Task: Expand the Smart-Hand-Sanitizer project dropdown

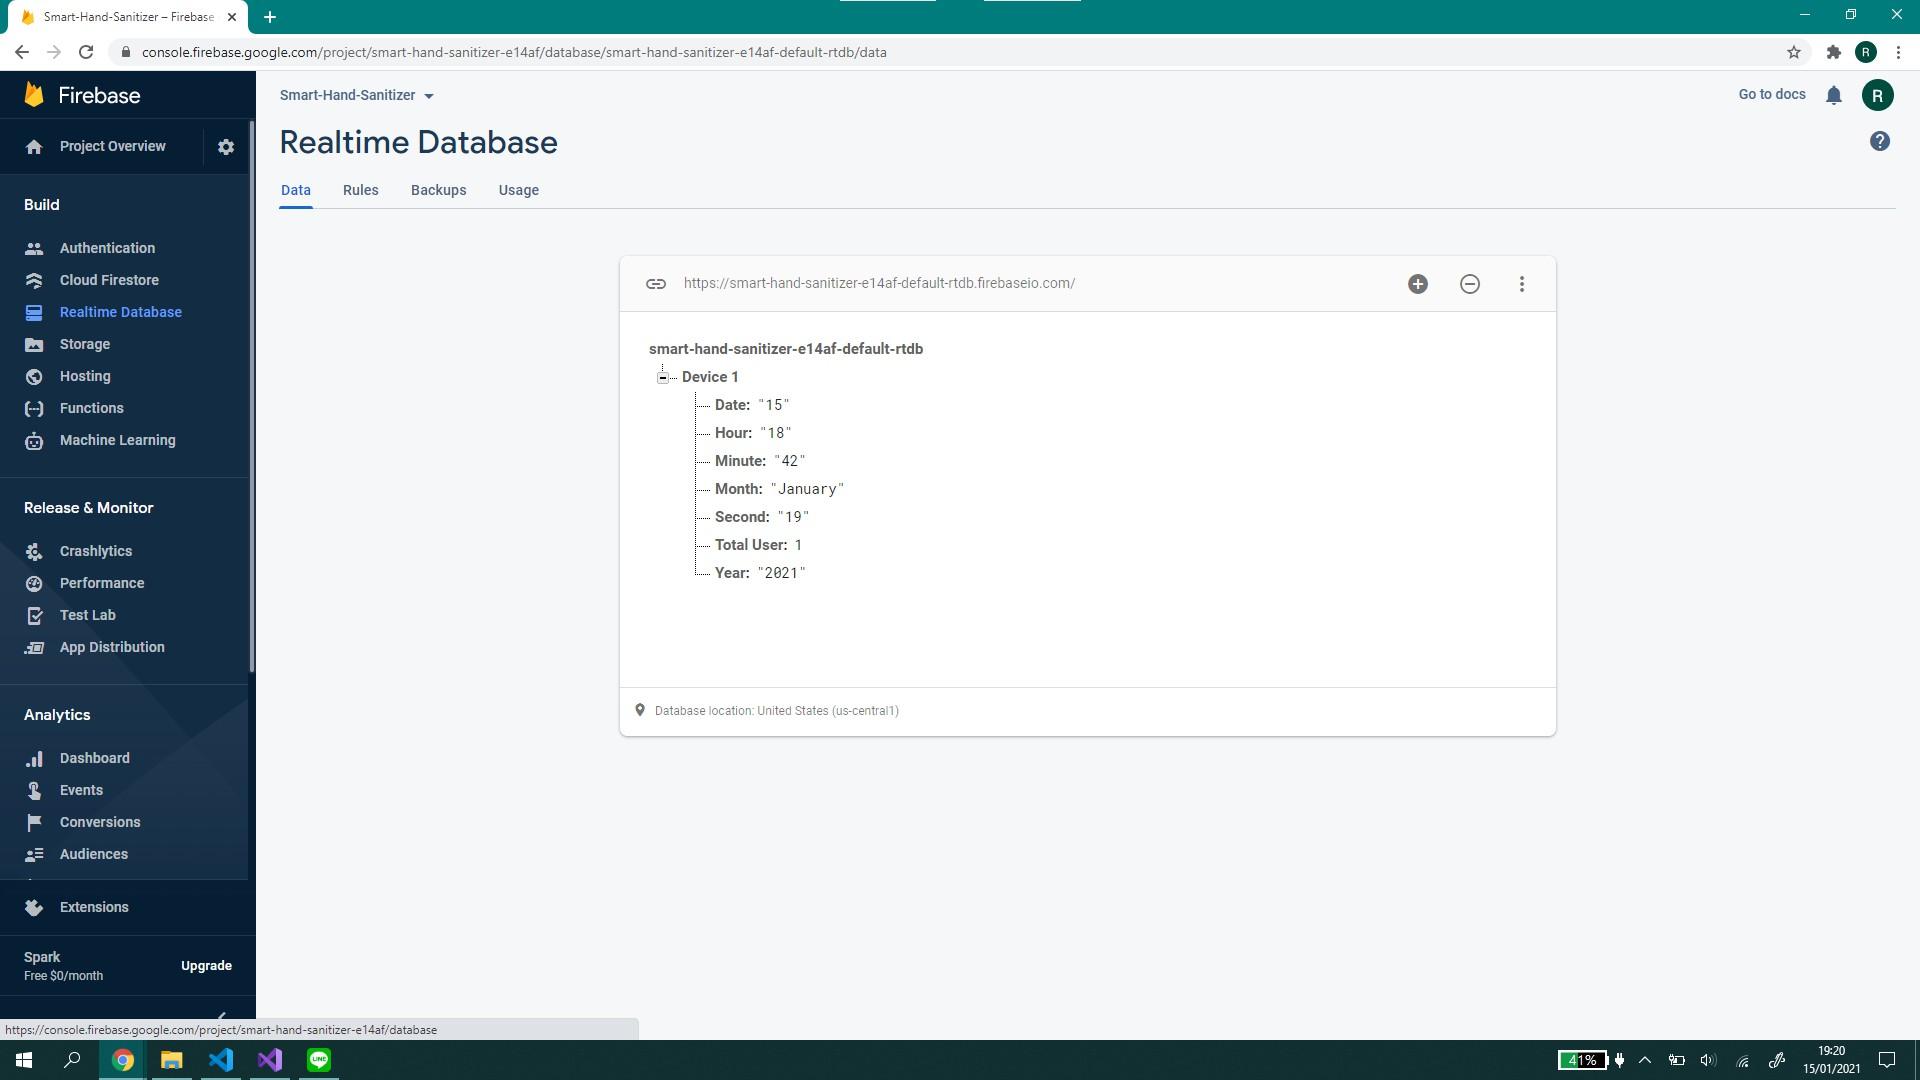Action: [429, 95]
